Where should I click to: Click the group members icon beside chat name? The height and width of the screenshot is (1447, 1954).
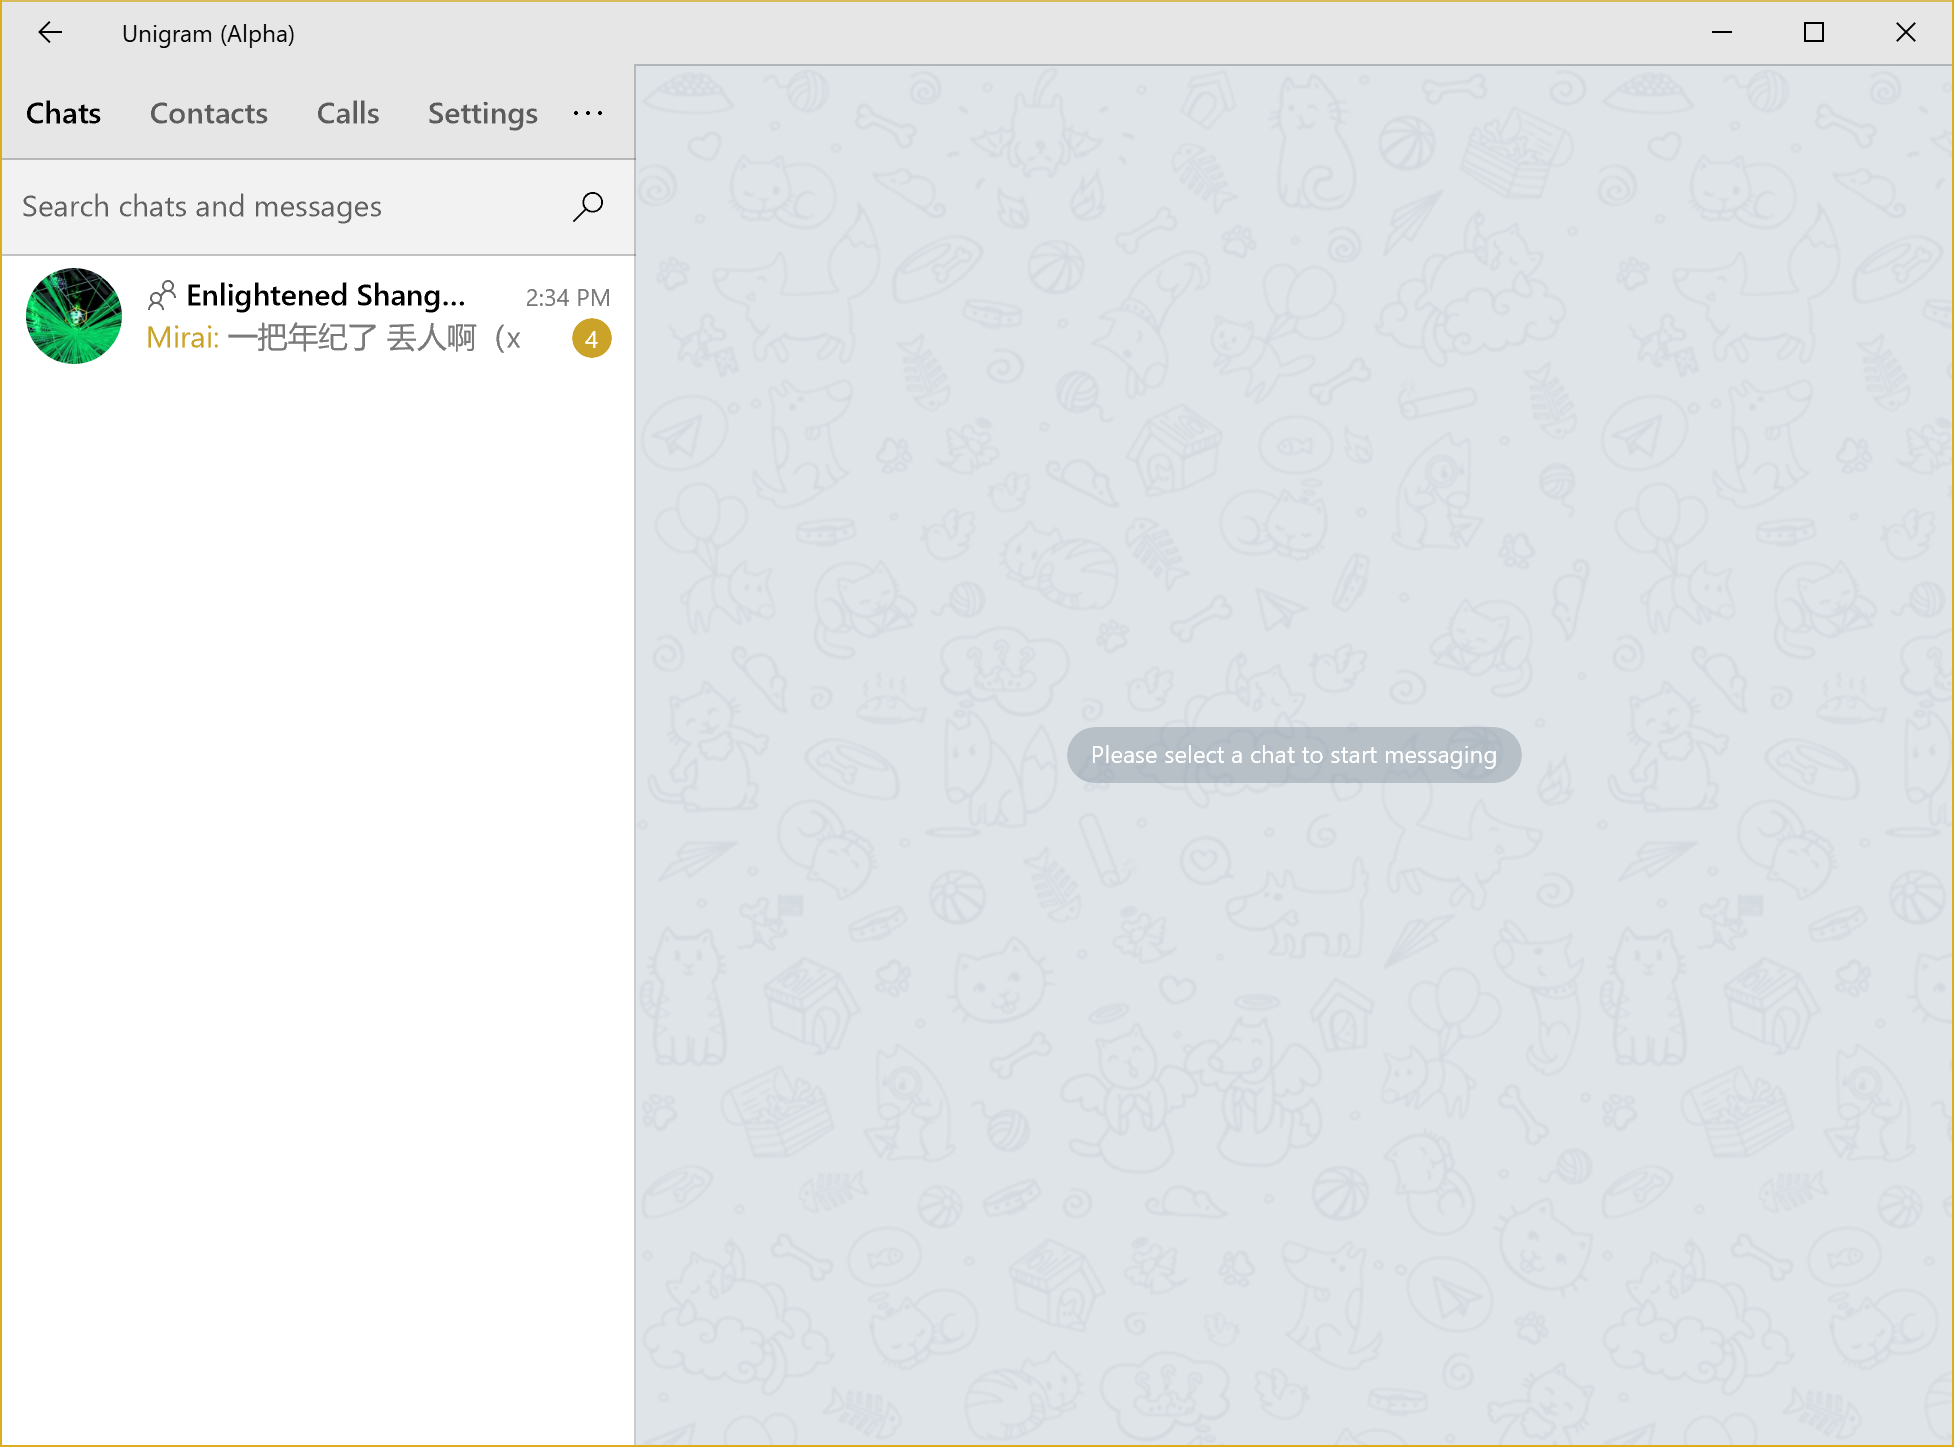pyautogui.click(x=162, y=295)
